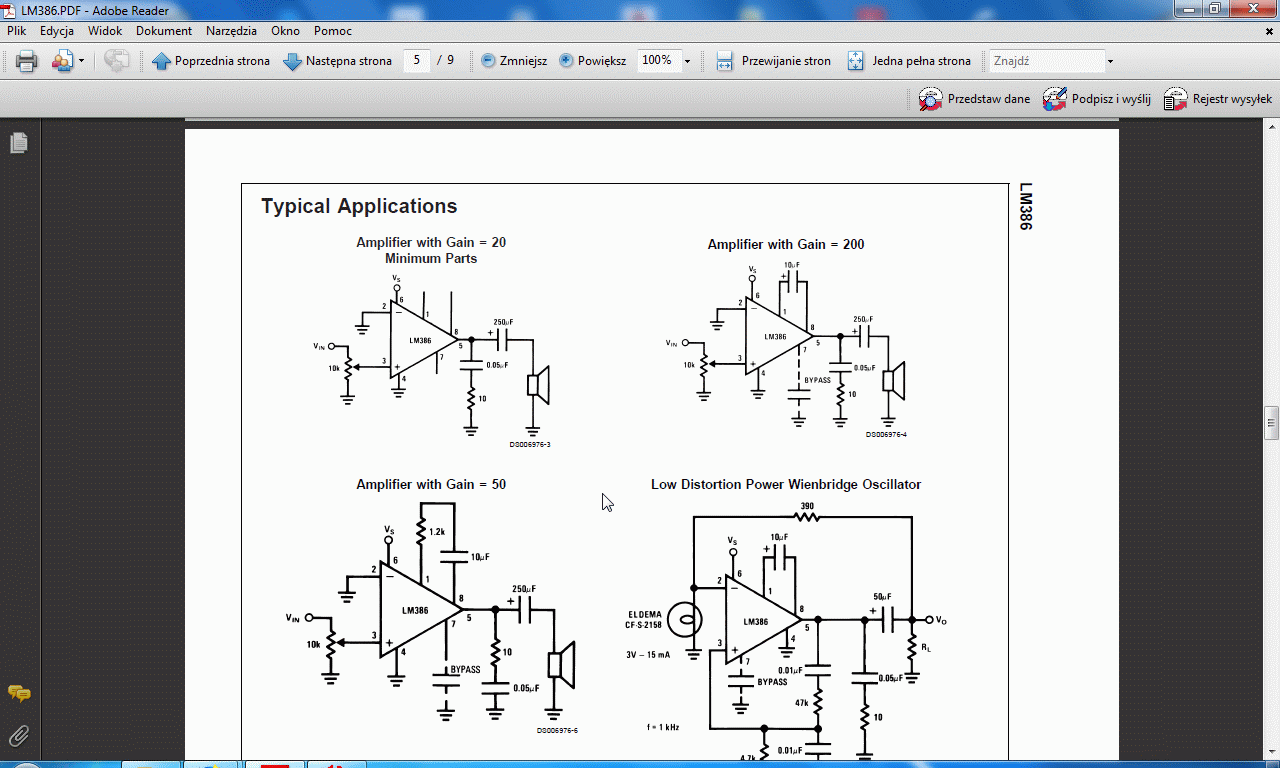Click the current page number field

click(417, 61)
